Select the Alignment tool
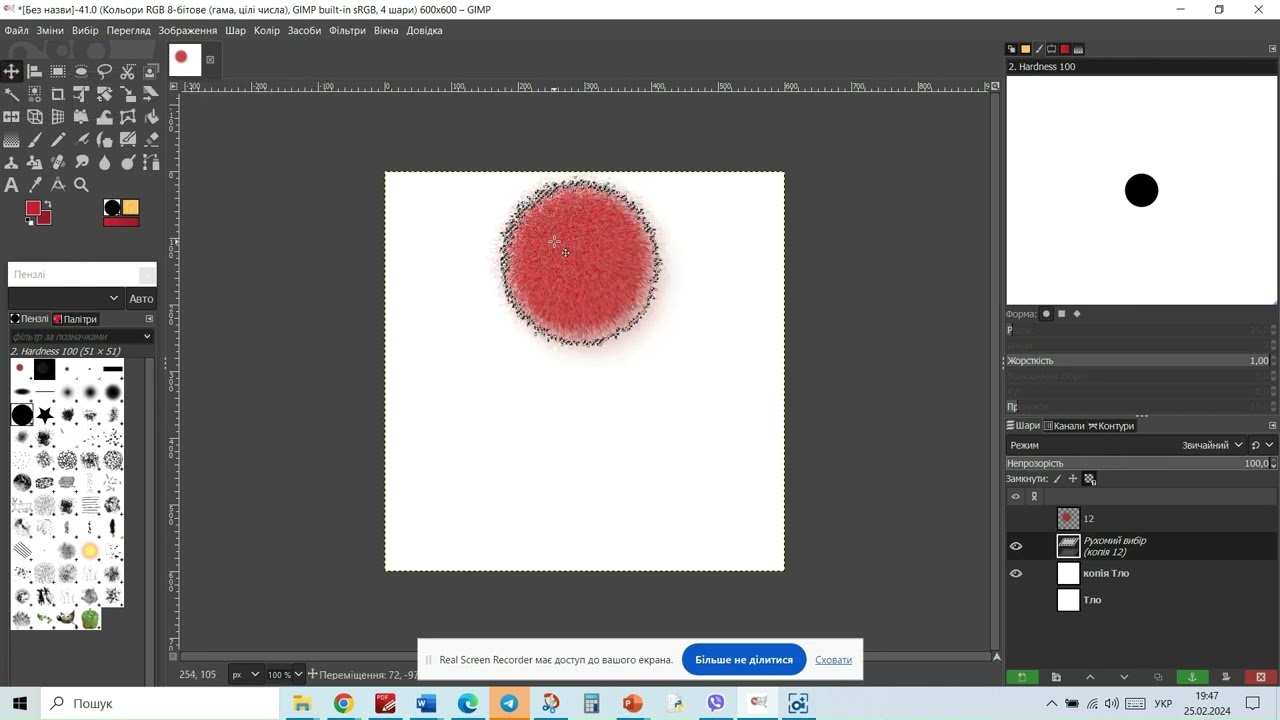 (x=34, y=71)
